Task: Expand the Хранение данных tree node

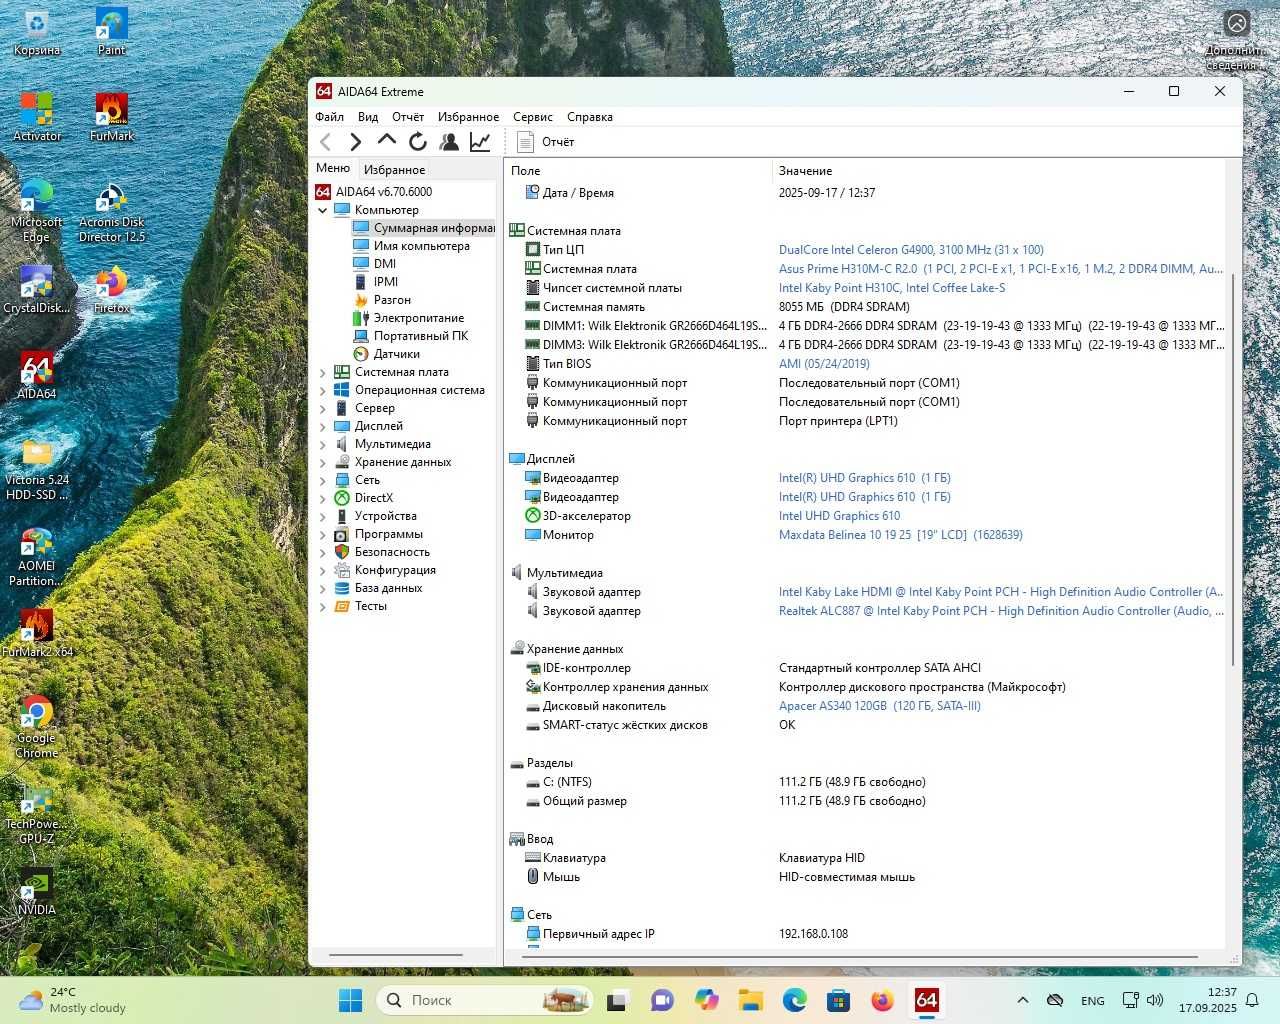Action: (x=323, y=462)
